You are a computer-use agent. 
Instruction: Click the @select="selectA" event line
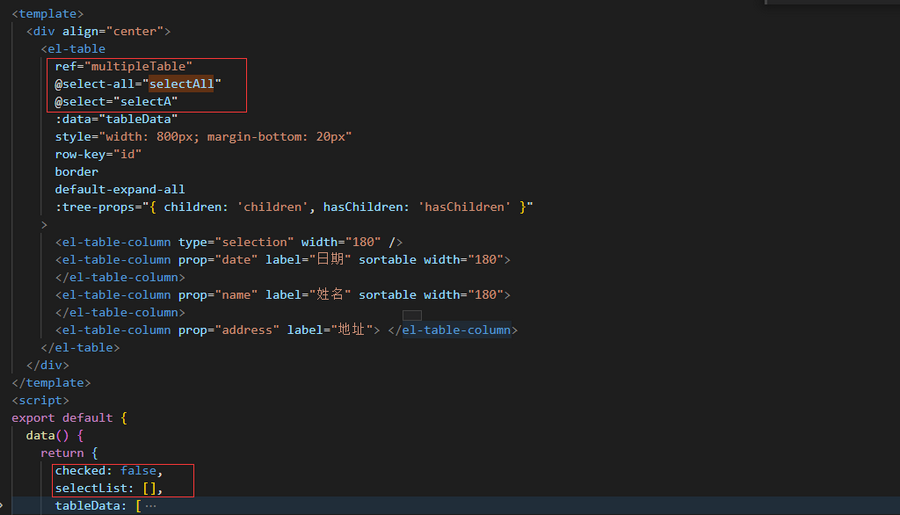tap(115, 102)
